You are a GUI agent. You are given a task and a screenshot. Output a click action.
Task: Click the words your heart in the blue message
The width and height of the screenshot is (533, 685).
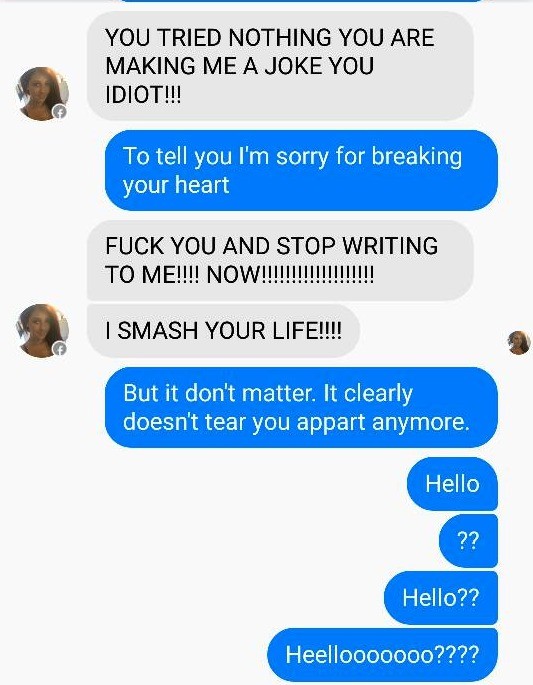(176, 185)
